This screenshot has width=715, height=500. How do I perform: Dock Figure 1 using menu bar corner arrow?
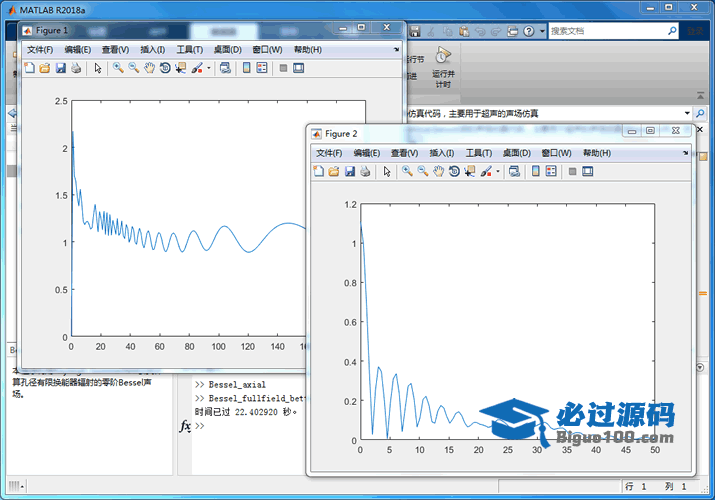click(x=396, y=49)
